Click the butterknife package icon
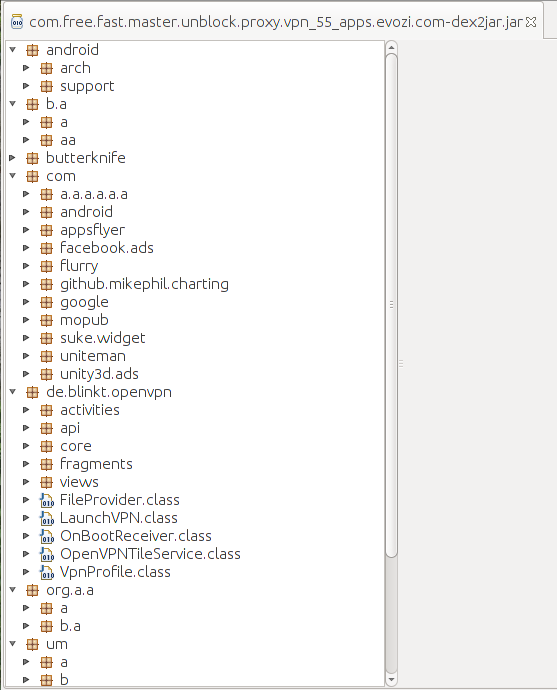 pos(32,158)
